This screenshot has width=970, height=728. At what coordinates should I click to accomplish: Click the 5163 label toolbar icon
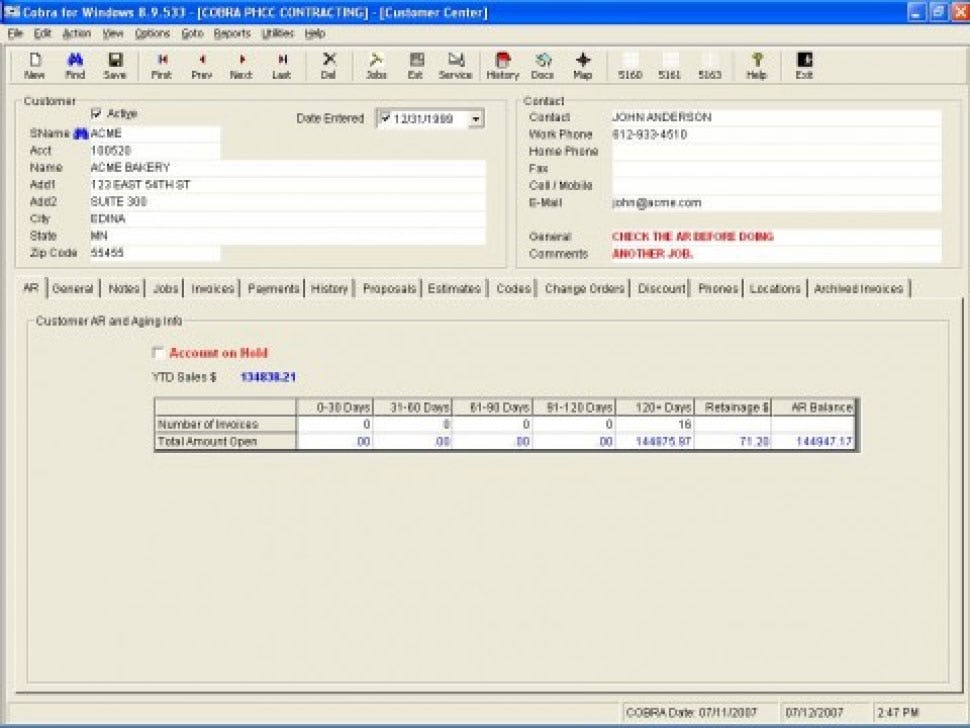point(710,66)
